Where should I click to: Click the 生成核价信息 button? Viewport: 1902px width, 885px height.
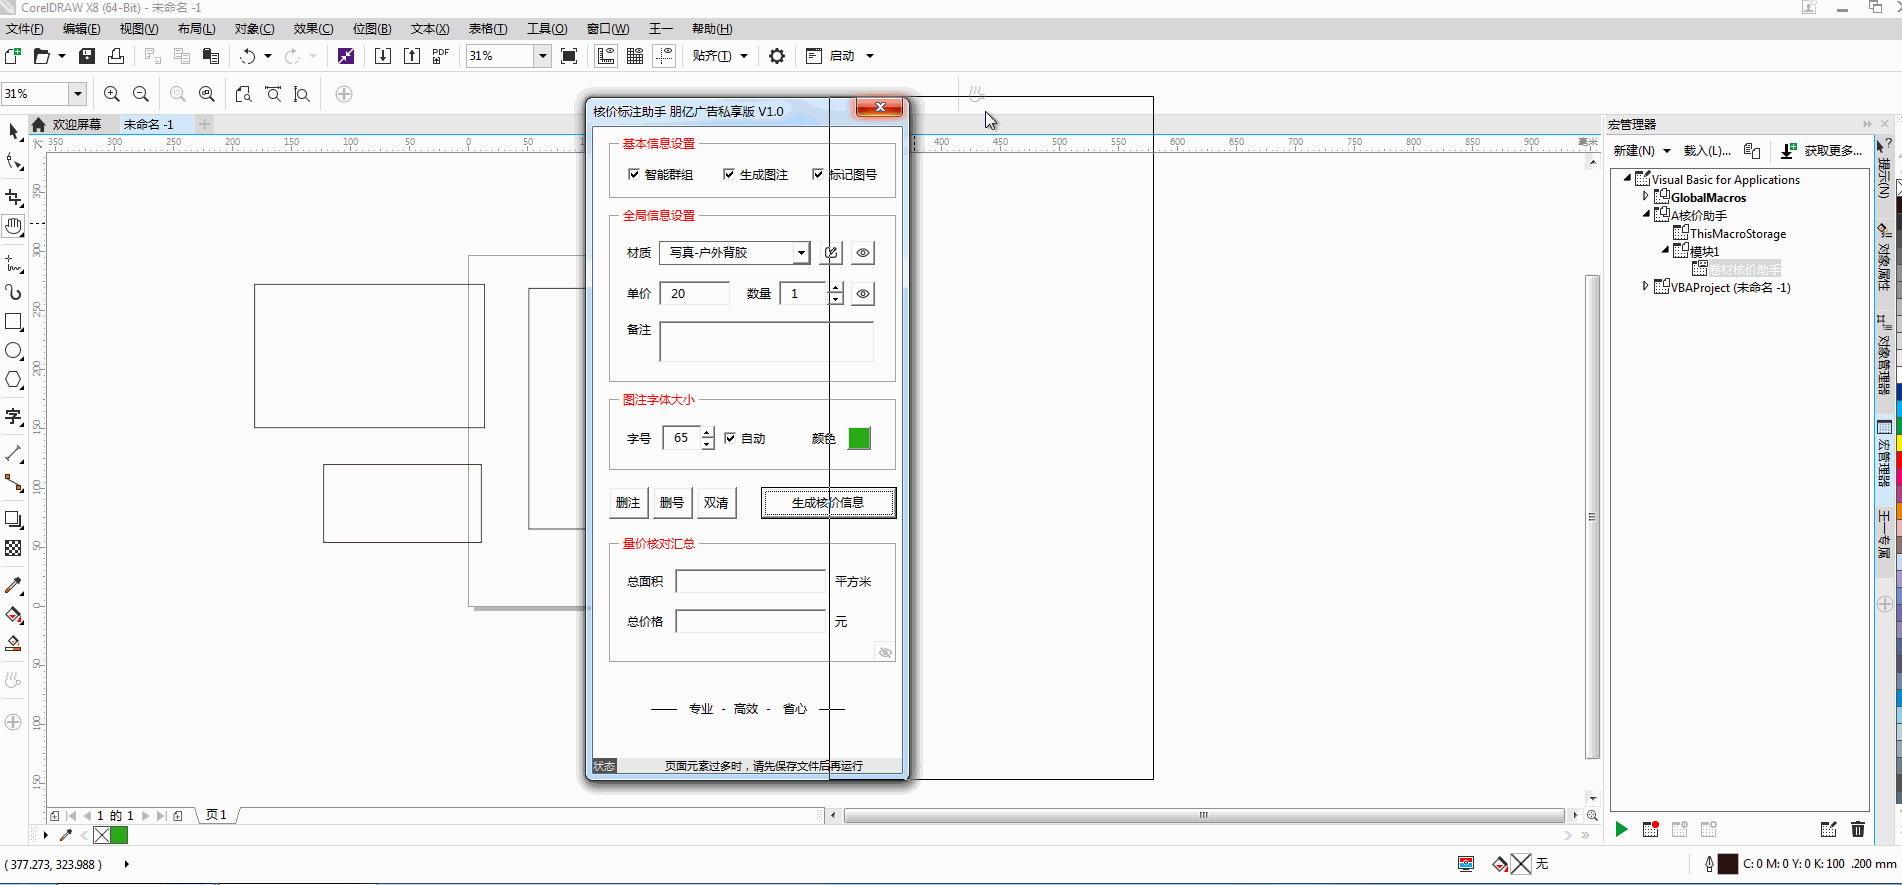(828, 503)
